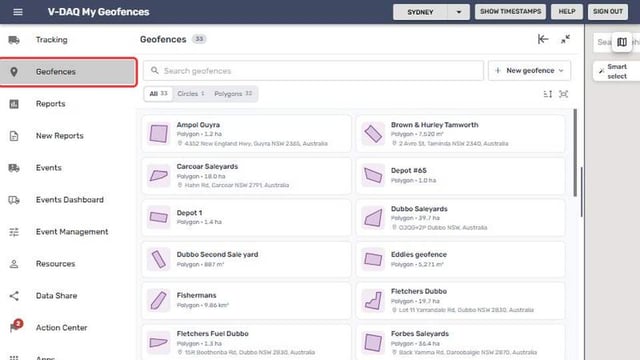Click the Dubbo Saleyards polygon thumbnail
Viewport: 640px width, 360px height.
(x=373, y=218)
